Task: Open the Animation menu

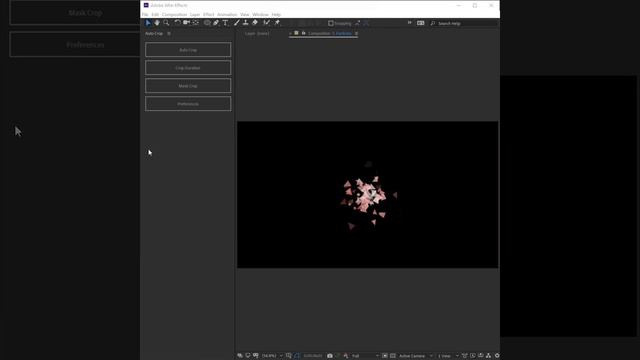Action: [x=227, y=15]
